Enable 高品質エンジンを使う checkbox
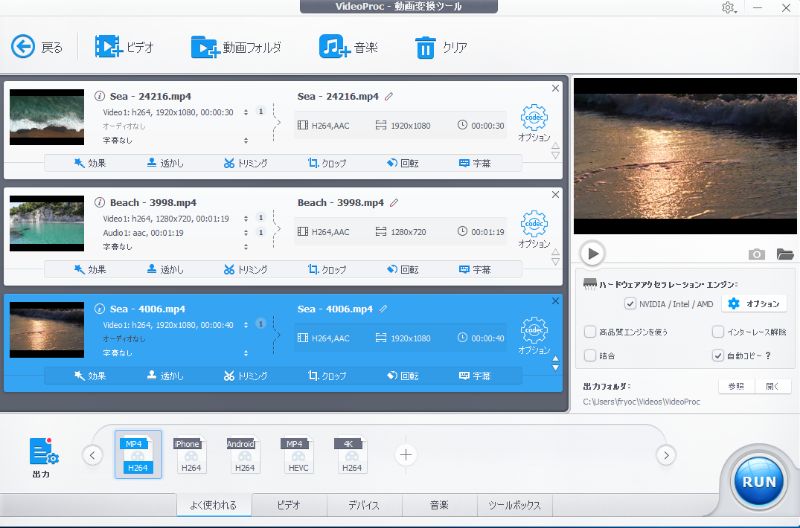The height and width of the screenshot is (528, 800). [590, 332]
